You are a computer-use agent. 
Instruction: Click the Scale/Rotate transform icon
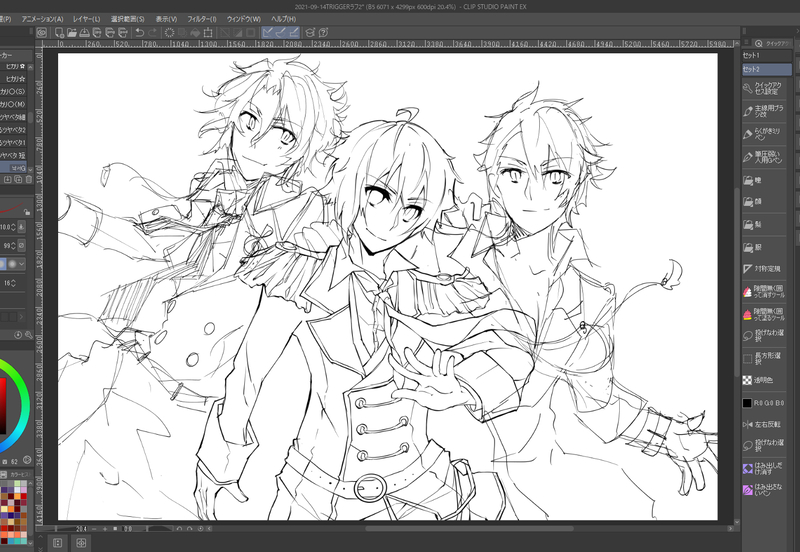coord(208,33)
